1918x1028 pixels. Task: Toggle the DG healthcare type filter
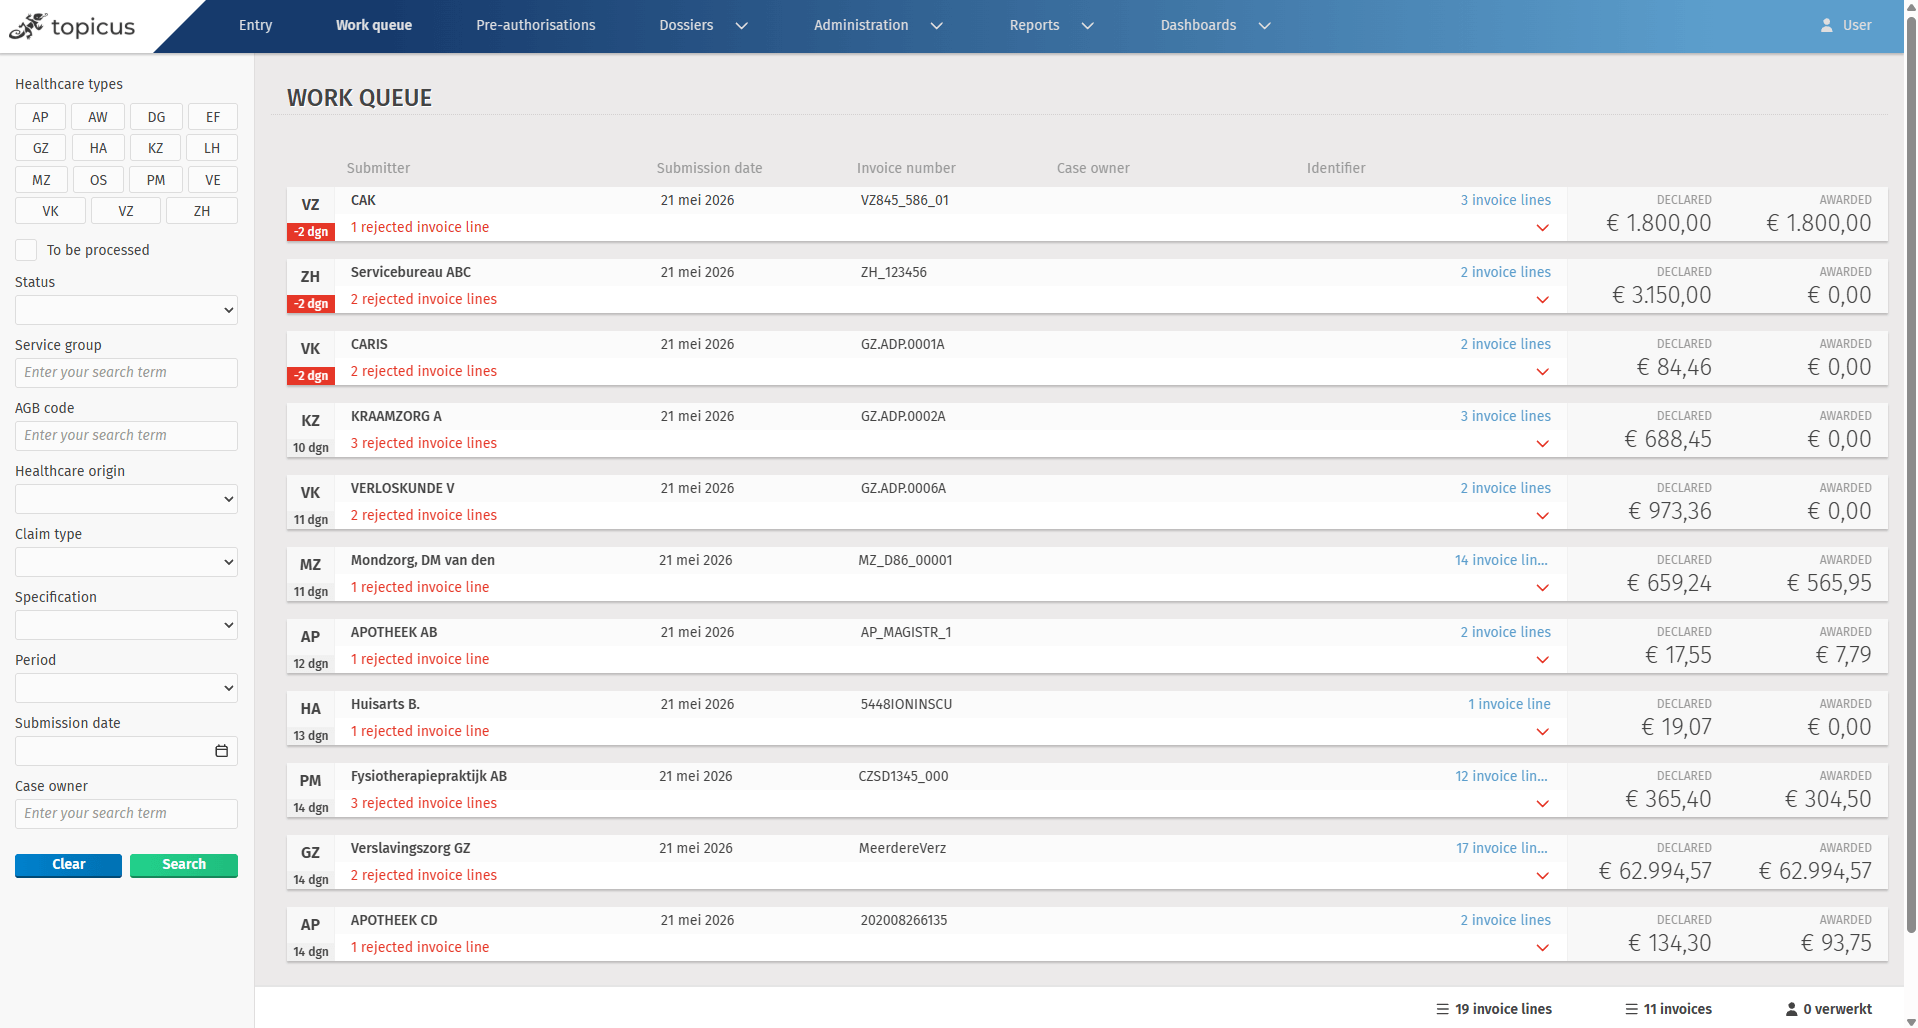click(x=156, y=117)
